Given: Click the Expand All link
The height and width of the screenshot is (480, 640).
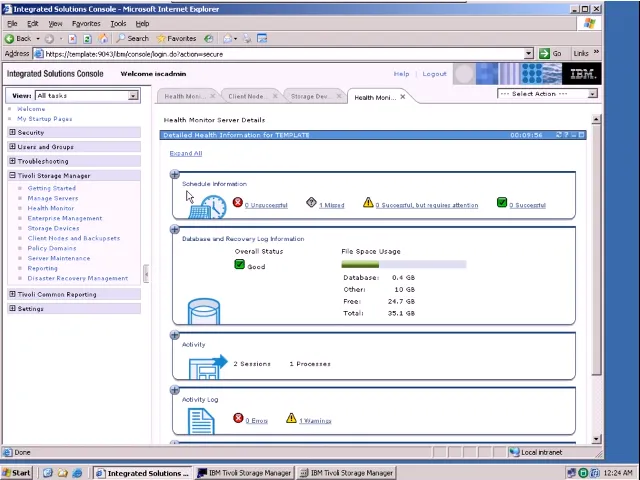Looking at the screenshot, I should (x=186, y=153).
